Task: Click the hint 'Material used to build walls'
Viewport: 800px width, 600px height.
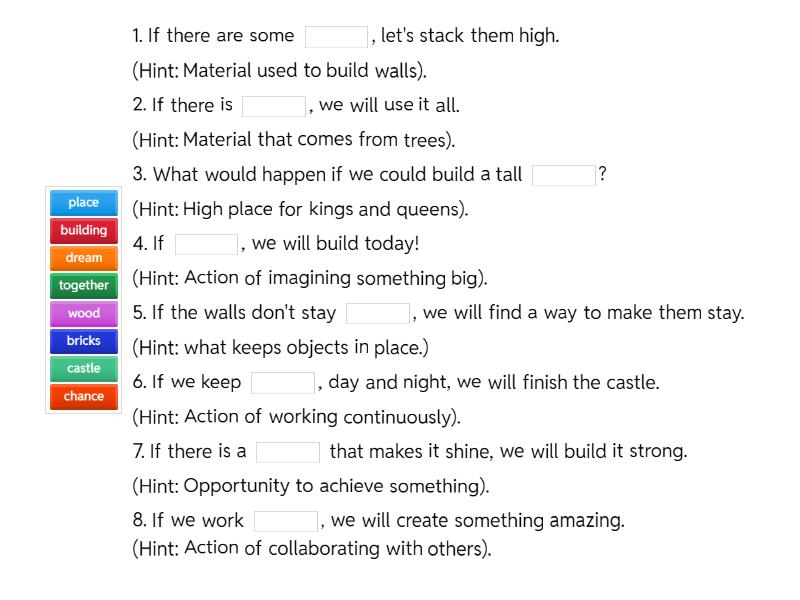Action: 280,71
